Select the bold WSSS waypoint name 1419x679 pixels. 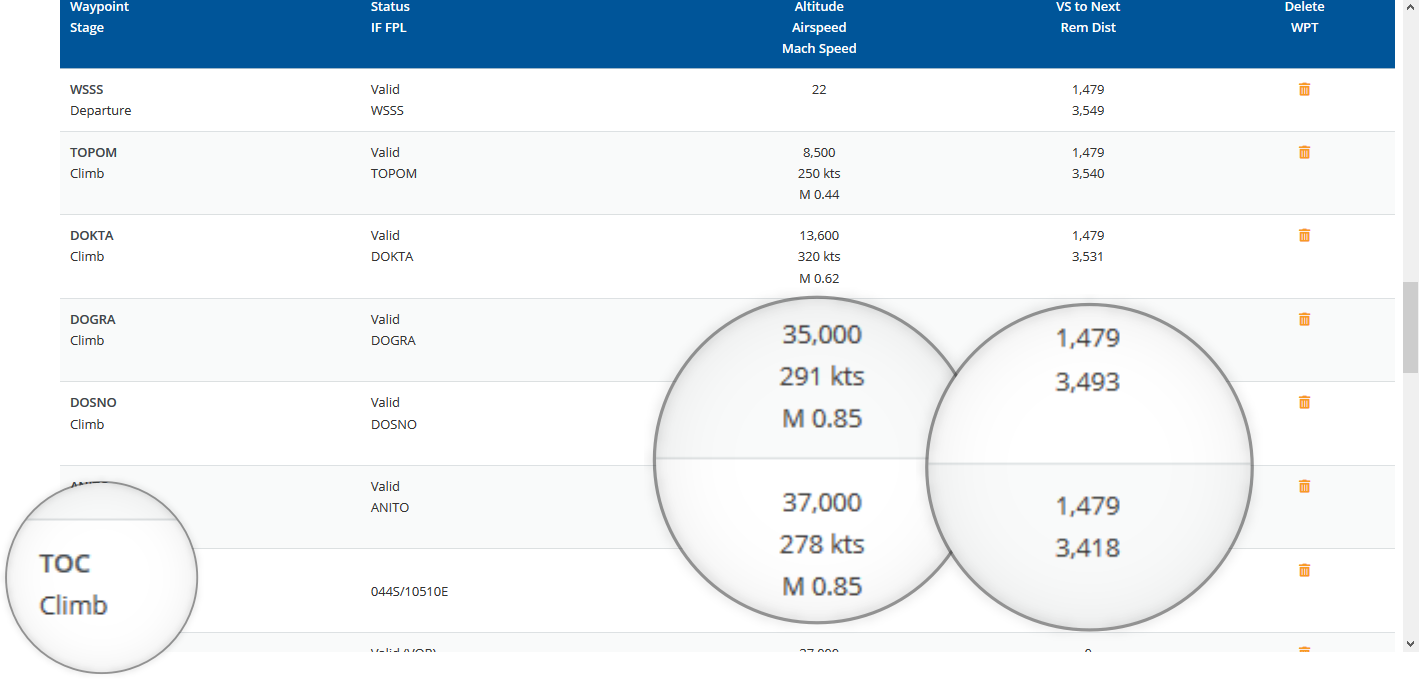(87, 90)
